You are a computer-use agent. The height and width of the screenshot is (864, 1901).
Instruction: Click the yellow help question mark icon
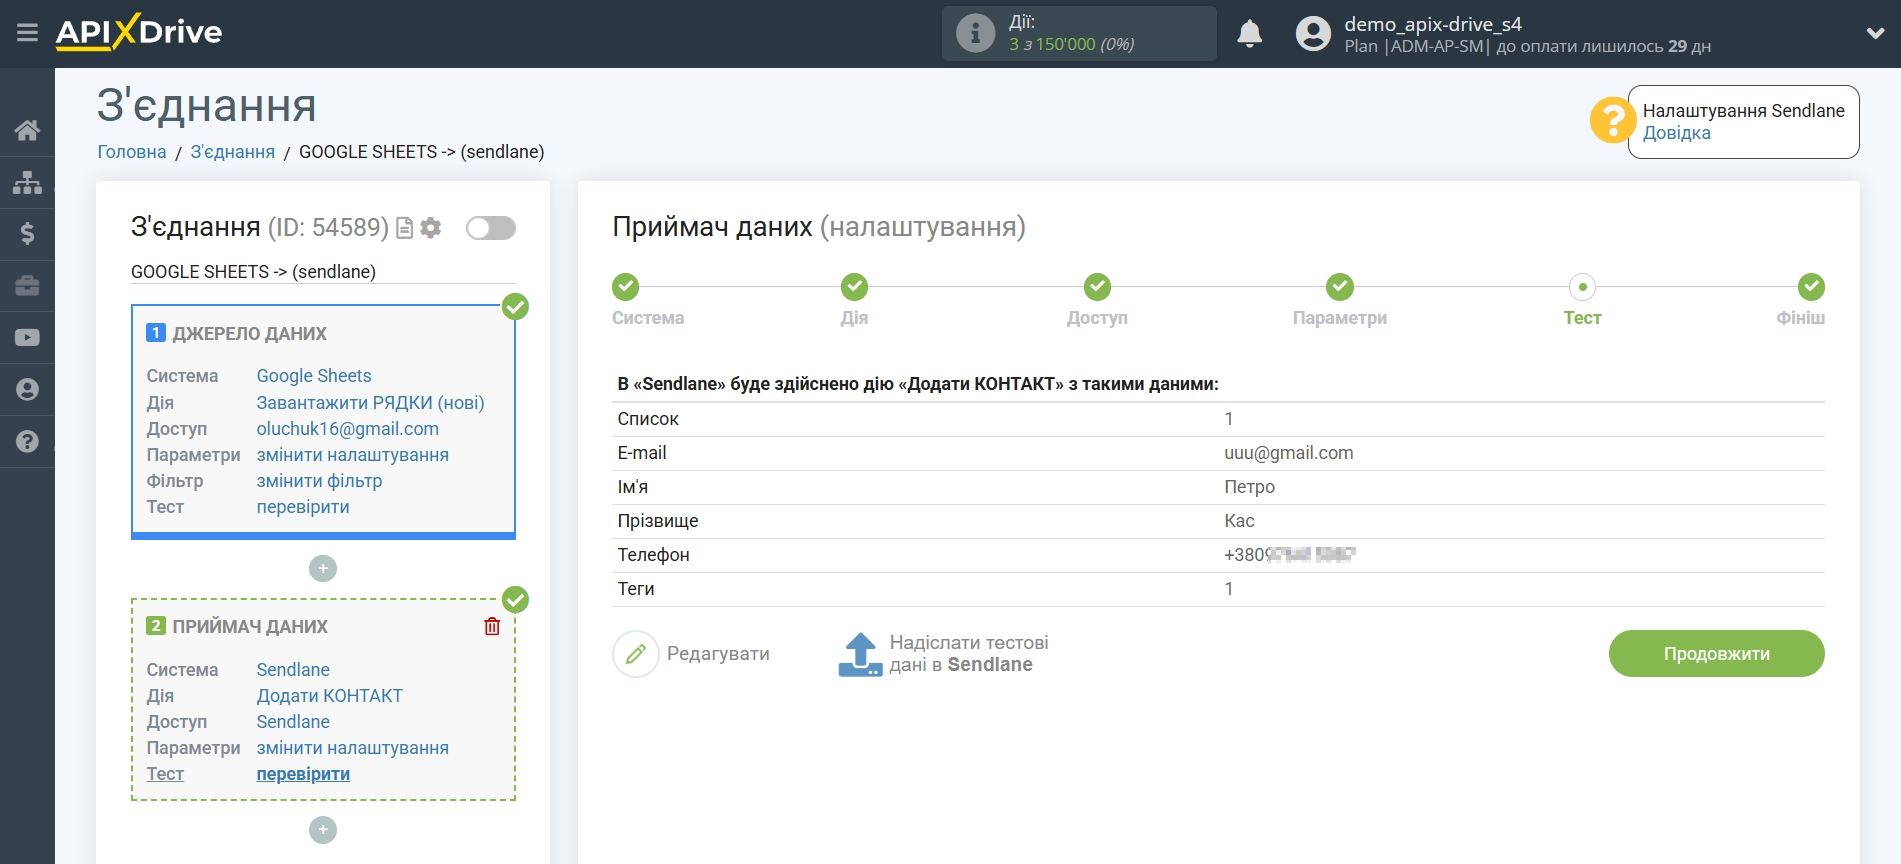(x=1612, y=120)
